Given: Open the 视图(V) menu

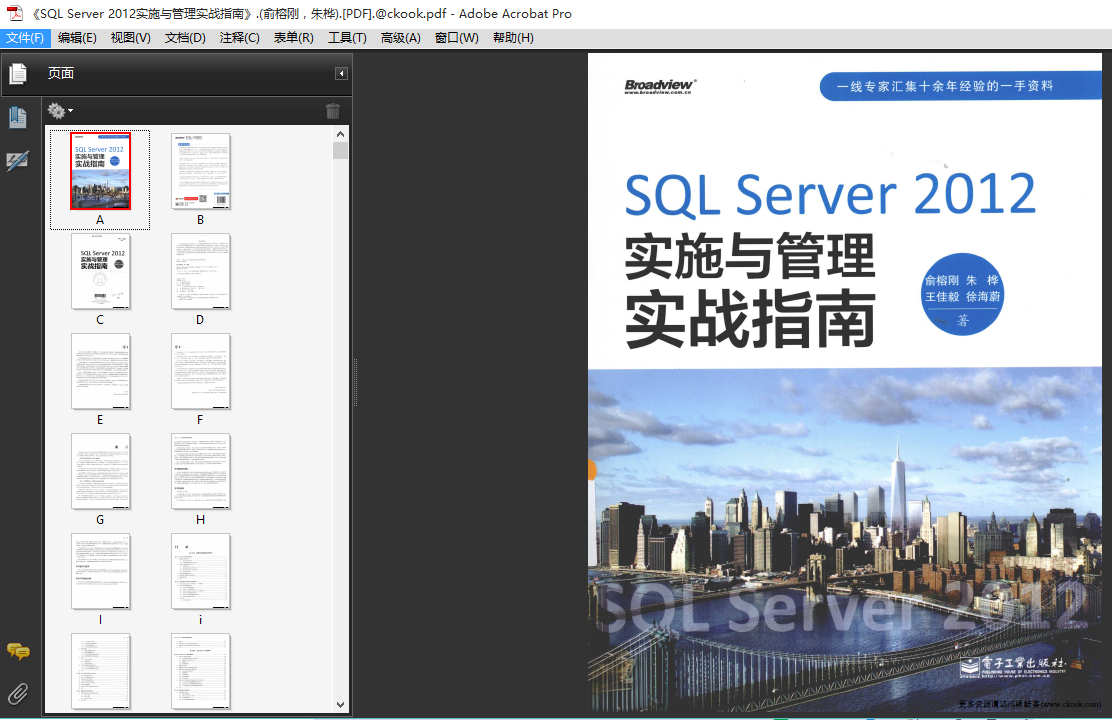Looking at the screenshot, I should pyautogui.click(x=130, y=38).
